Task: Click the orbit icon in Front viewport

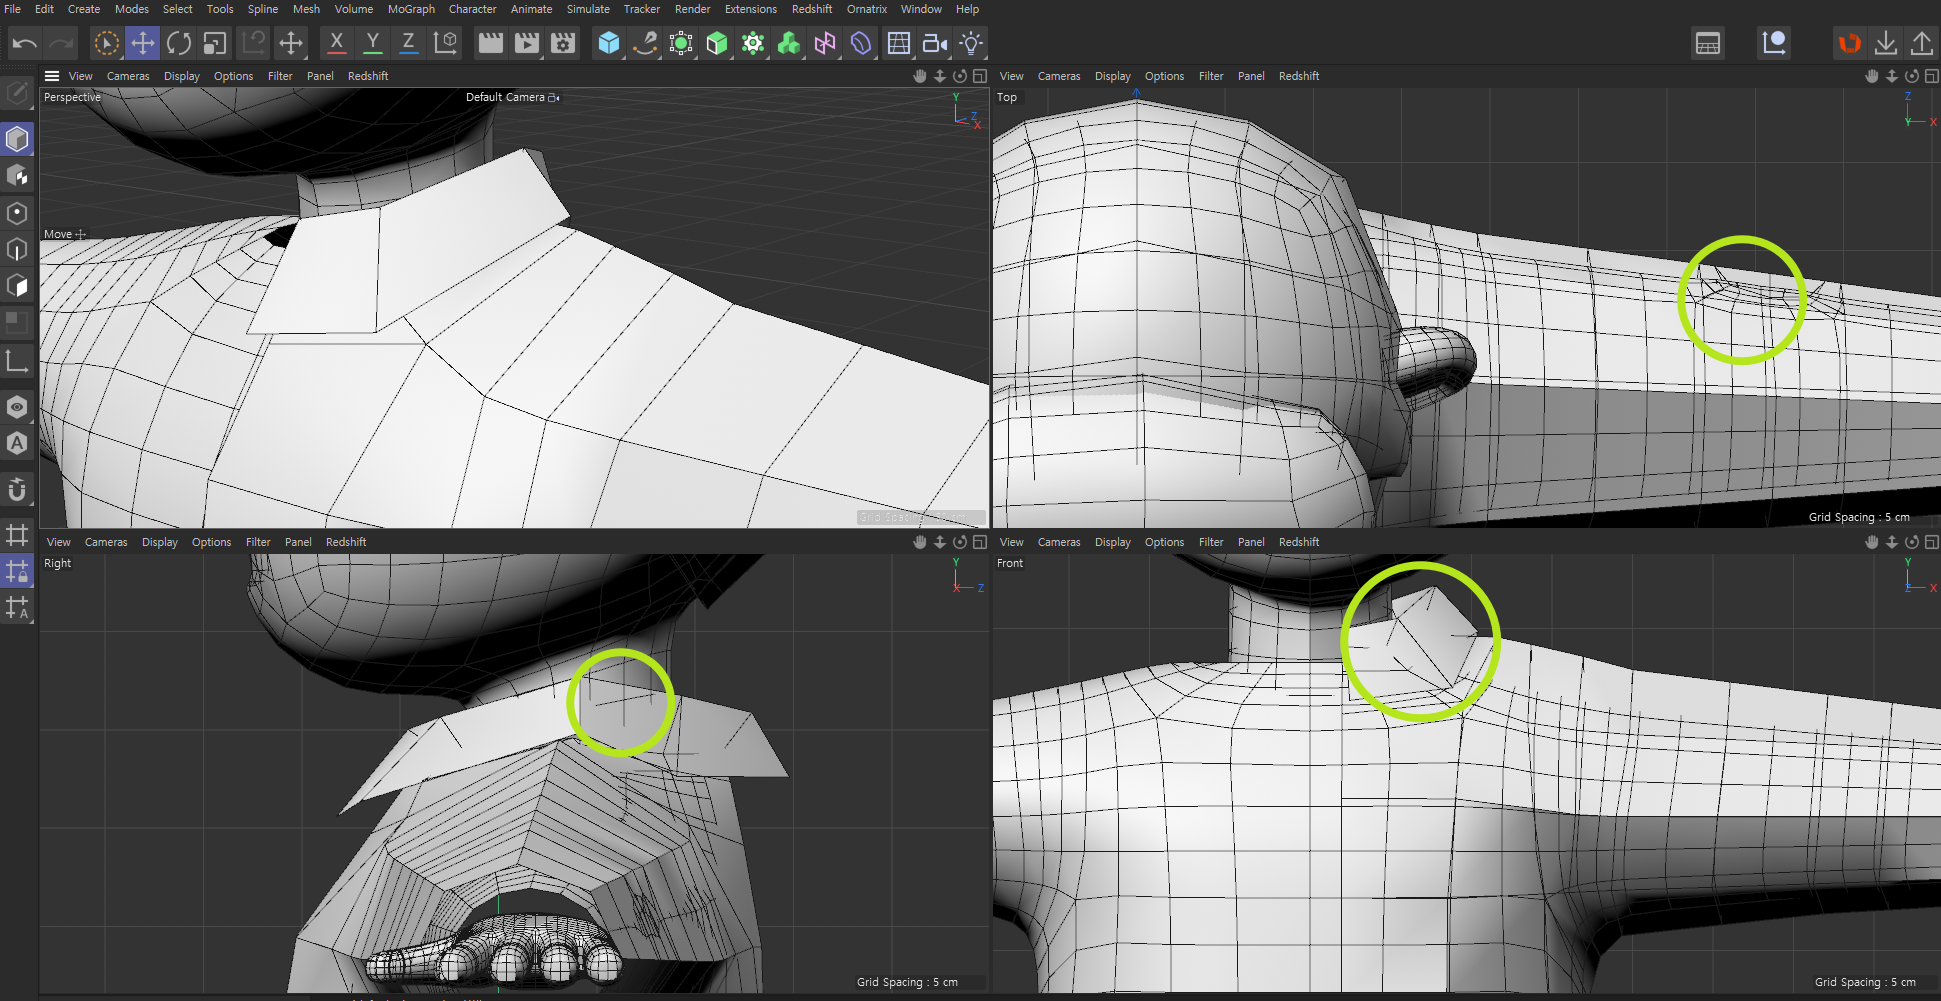Action: (1912, 542)
